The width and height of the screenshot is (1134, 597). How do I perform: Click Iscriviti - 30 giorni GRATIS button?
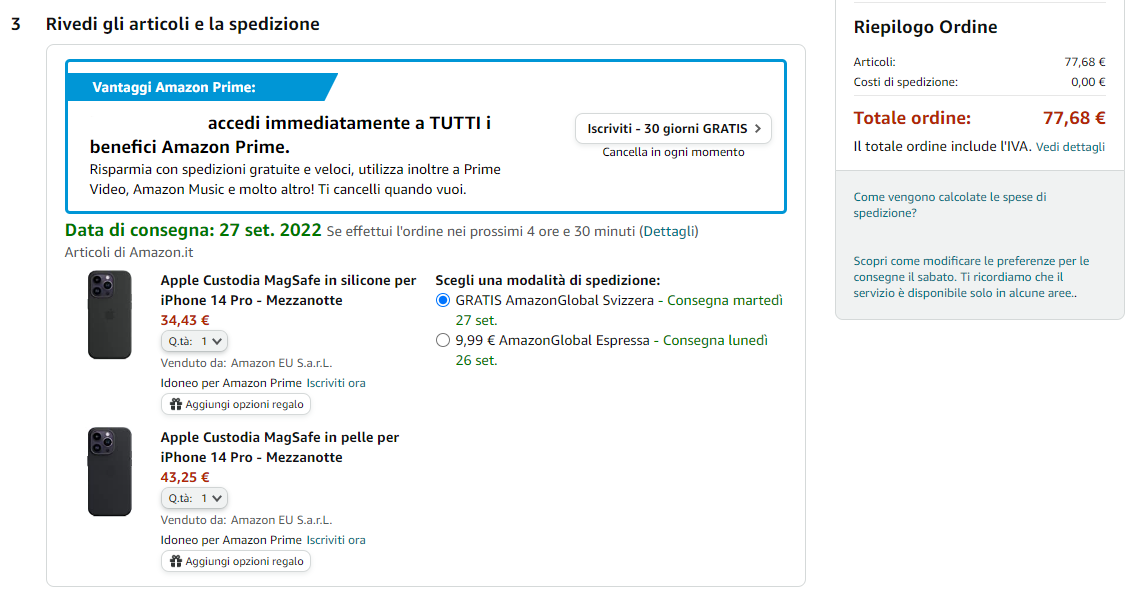point(673,128)
